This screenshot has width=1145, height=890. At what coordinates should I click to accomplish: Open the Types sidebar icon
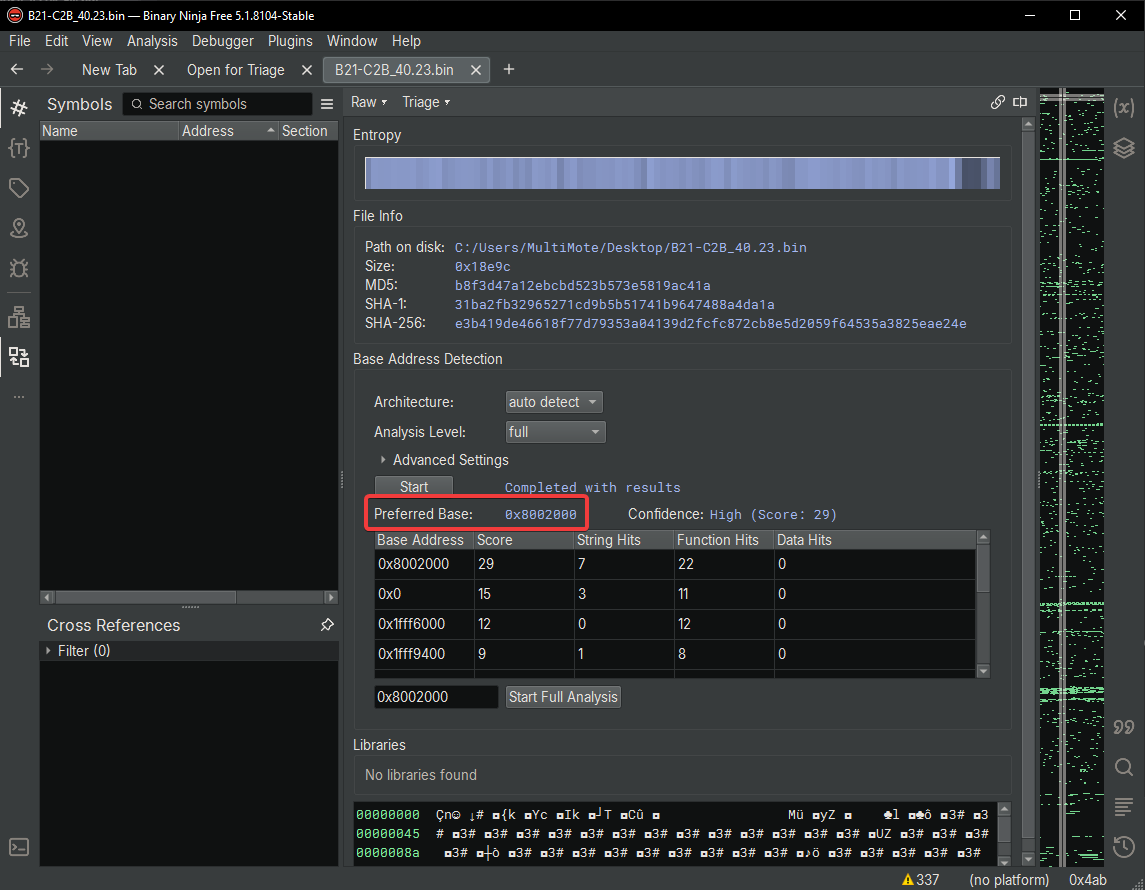click(x=19, y=148)
